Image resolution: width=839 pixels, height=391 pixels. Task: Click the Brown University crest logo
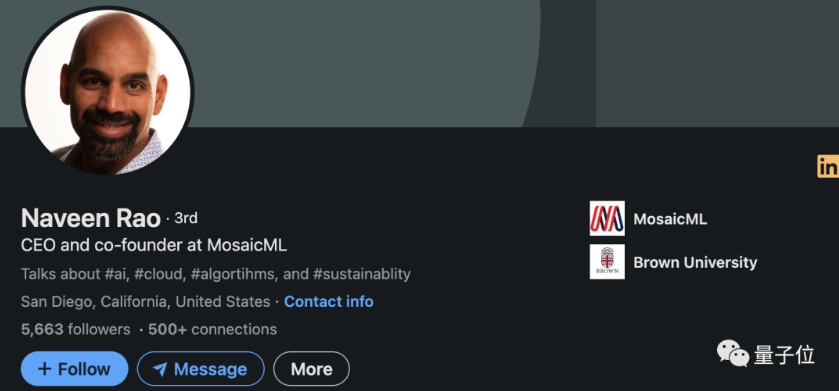tap(607, 262)
